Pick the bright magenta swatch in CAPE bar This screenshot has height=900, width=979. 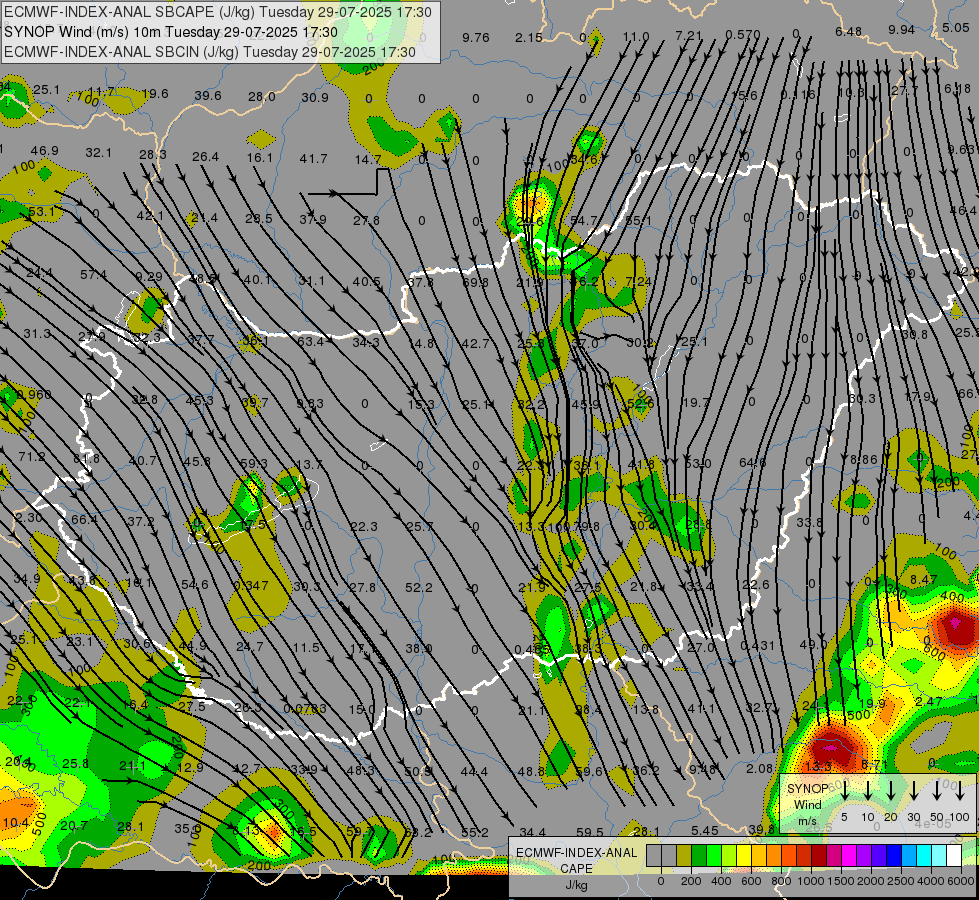pos(849,855)
